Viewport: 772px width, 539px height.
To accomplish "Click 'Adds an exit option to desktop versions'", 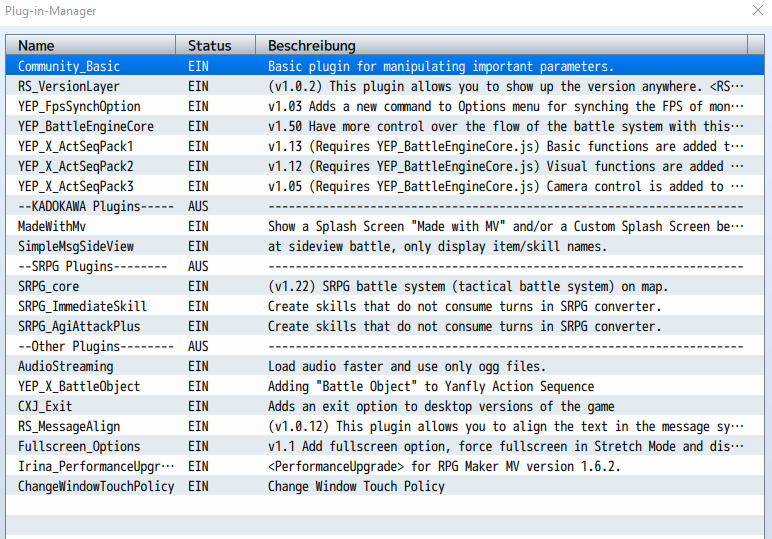I will pyautogui.click(x=441, y=407).
